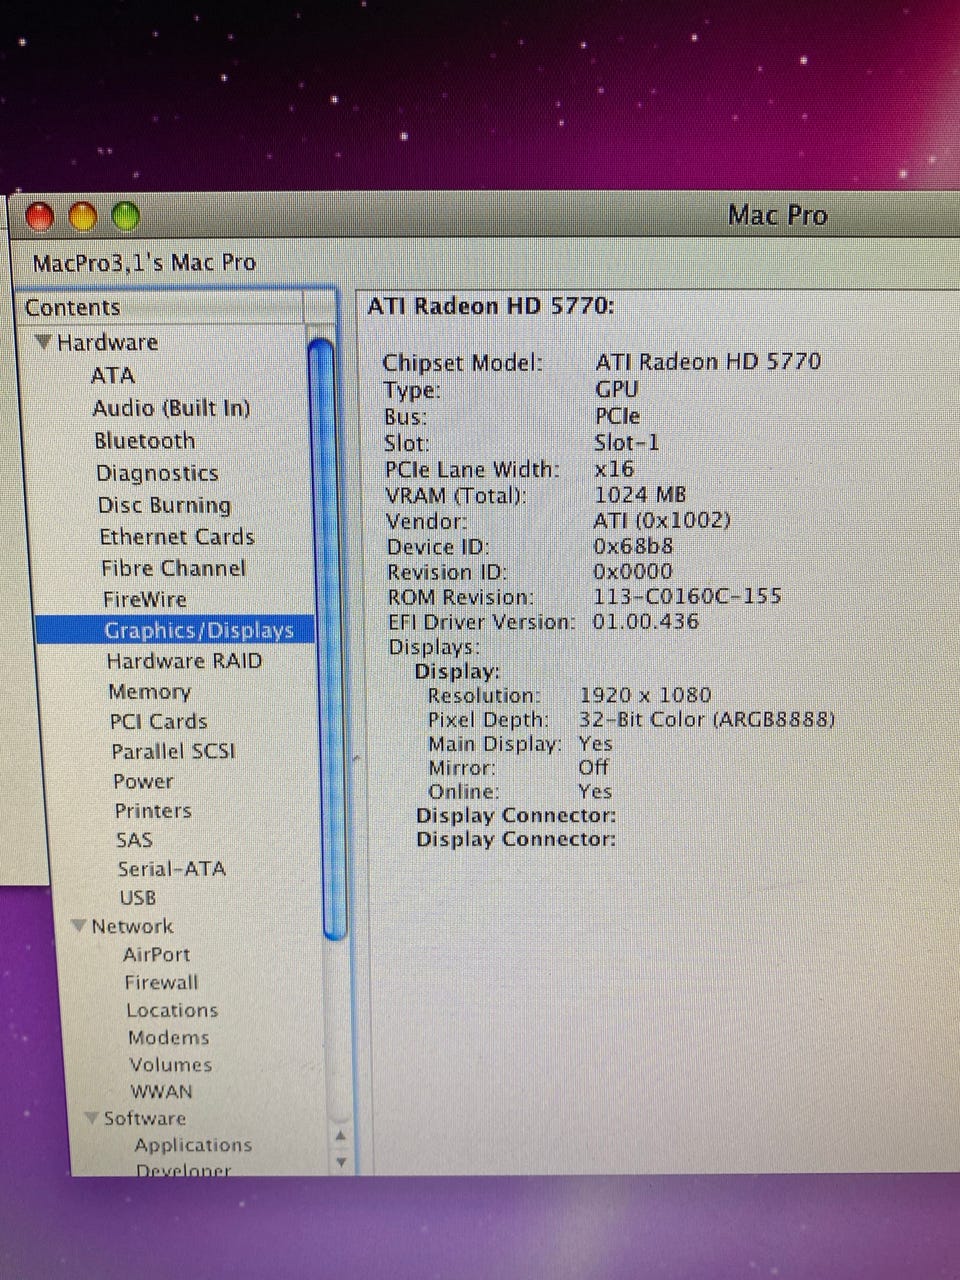Collapse the Network section triangle
This screenshot has width=960, height=1280.
79,926
